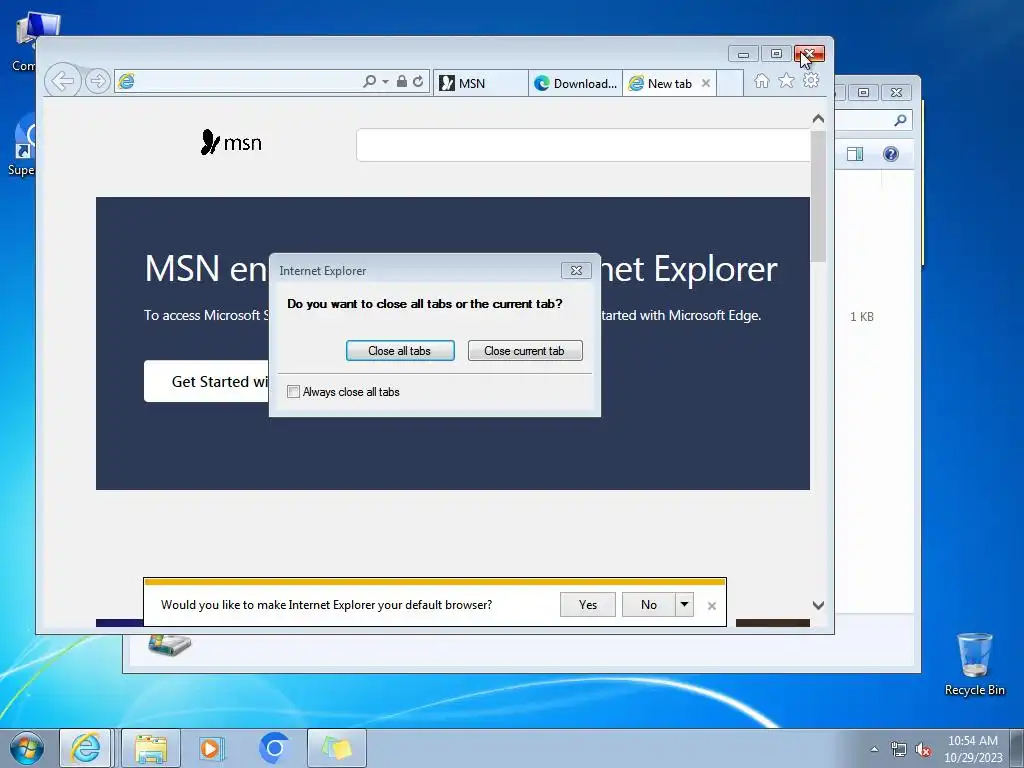1024x768 pixels.
Task: Open the address bar autocomplete dropdown arrow
Action: point(385,82)
